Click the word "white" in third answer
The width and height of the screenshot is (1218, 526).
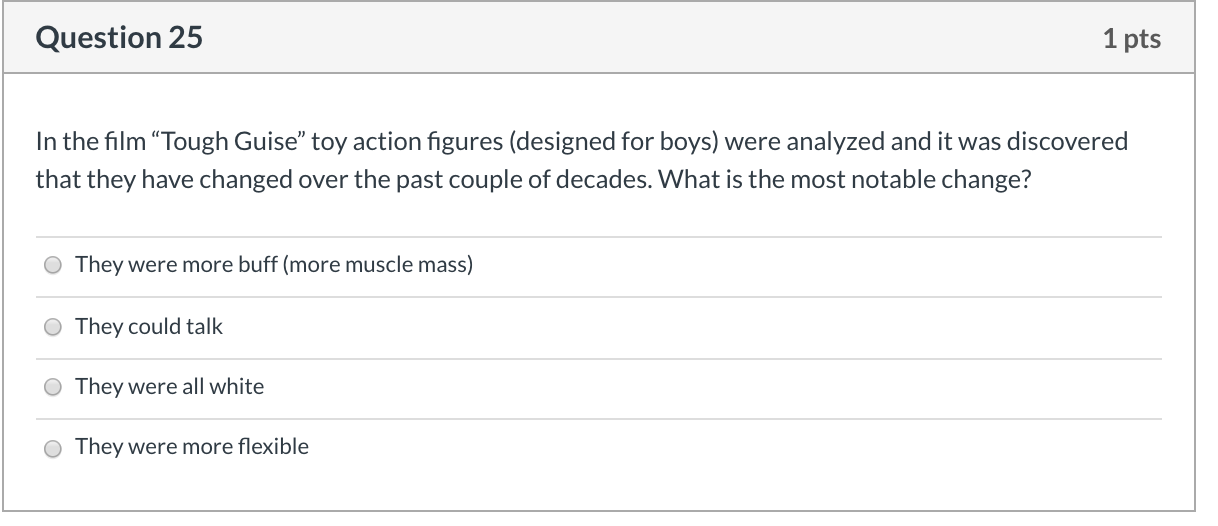point(237,387)
